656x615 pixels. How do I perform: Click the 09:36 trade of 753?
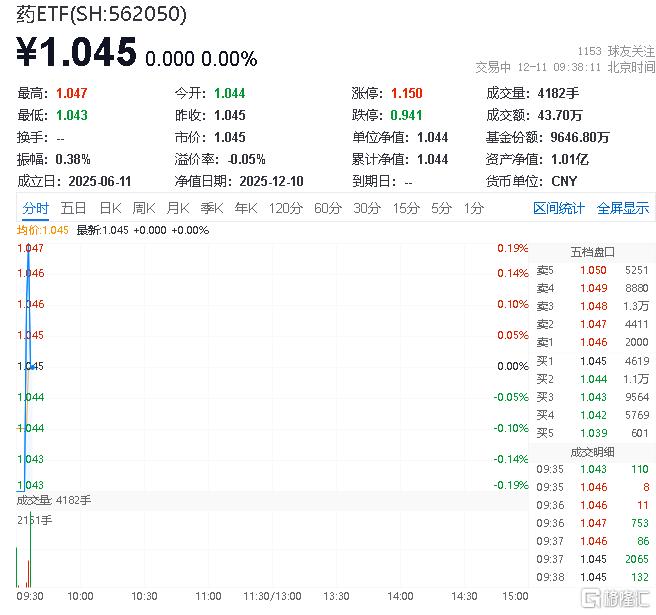coord(592,523)
